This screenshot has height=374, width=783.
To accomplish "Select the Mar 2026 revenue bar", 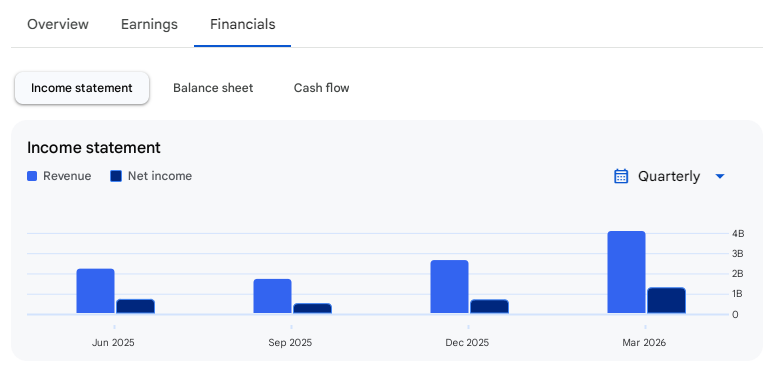I will pos(626,272).
